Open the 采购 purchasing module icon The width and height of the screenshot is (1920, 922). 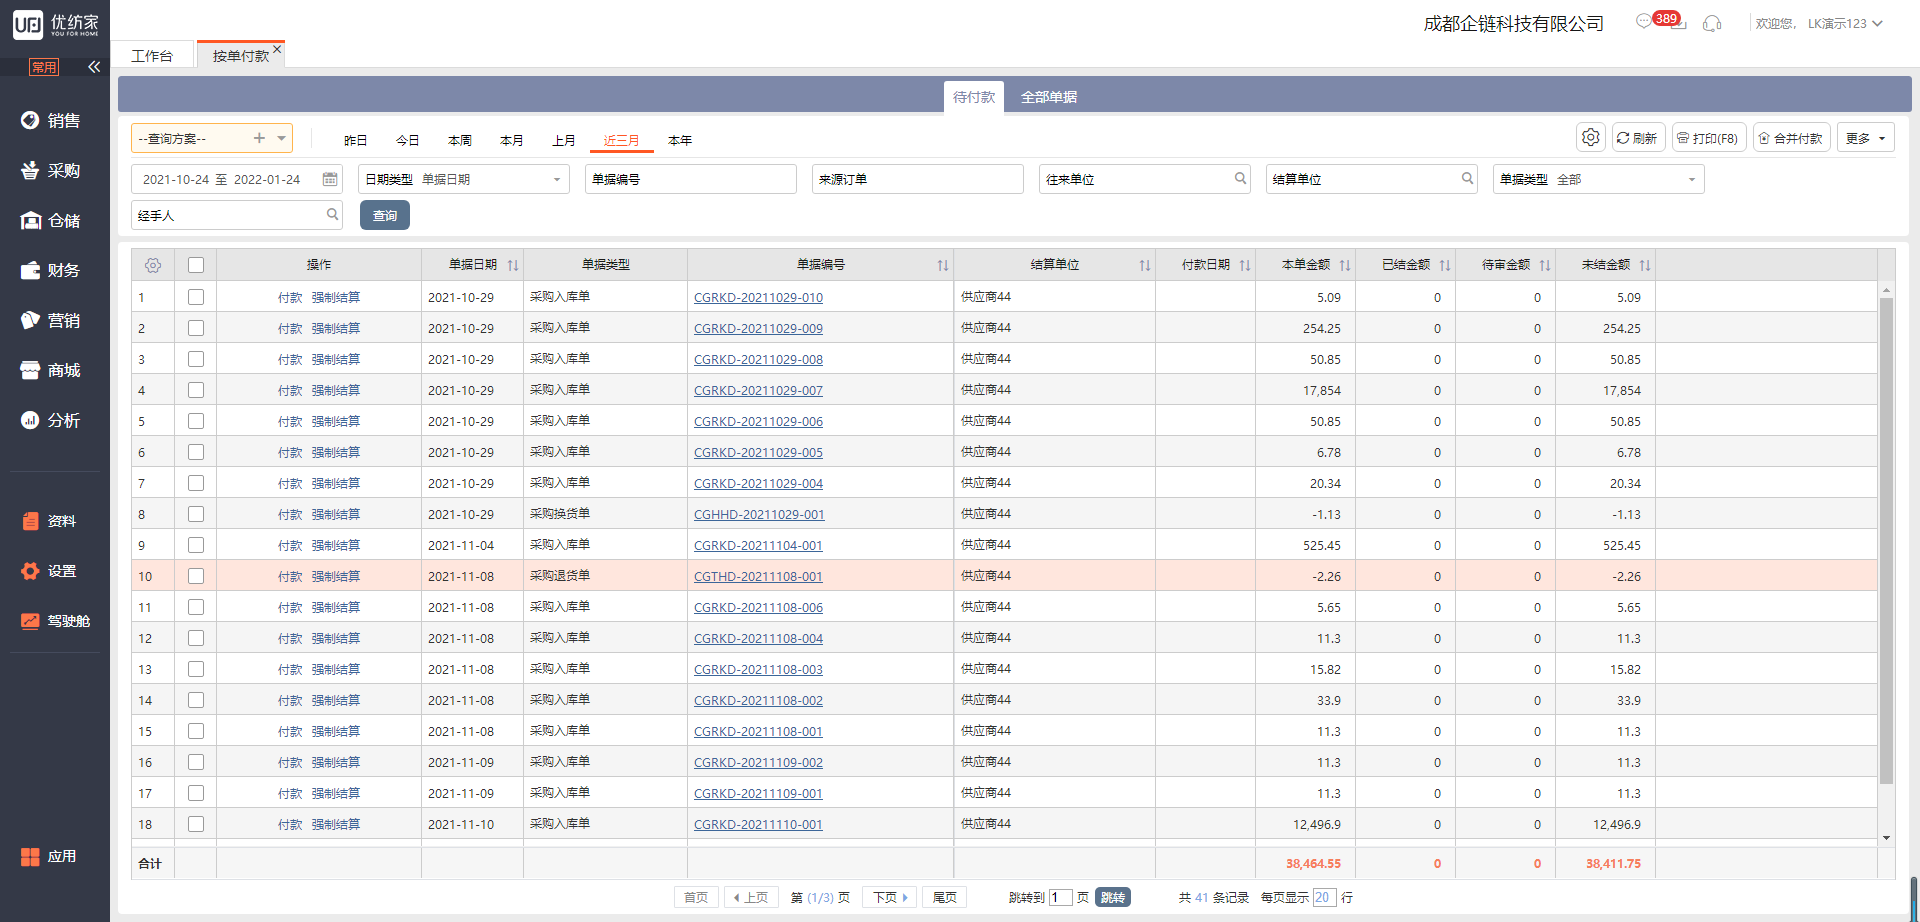31,170
